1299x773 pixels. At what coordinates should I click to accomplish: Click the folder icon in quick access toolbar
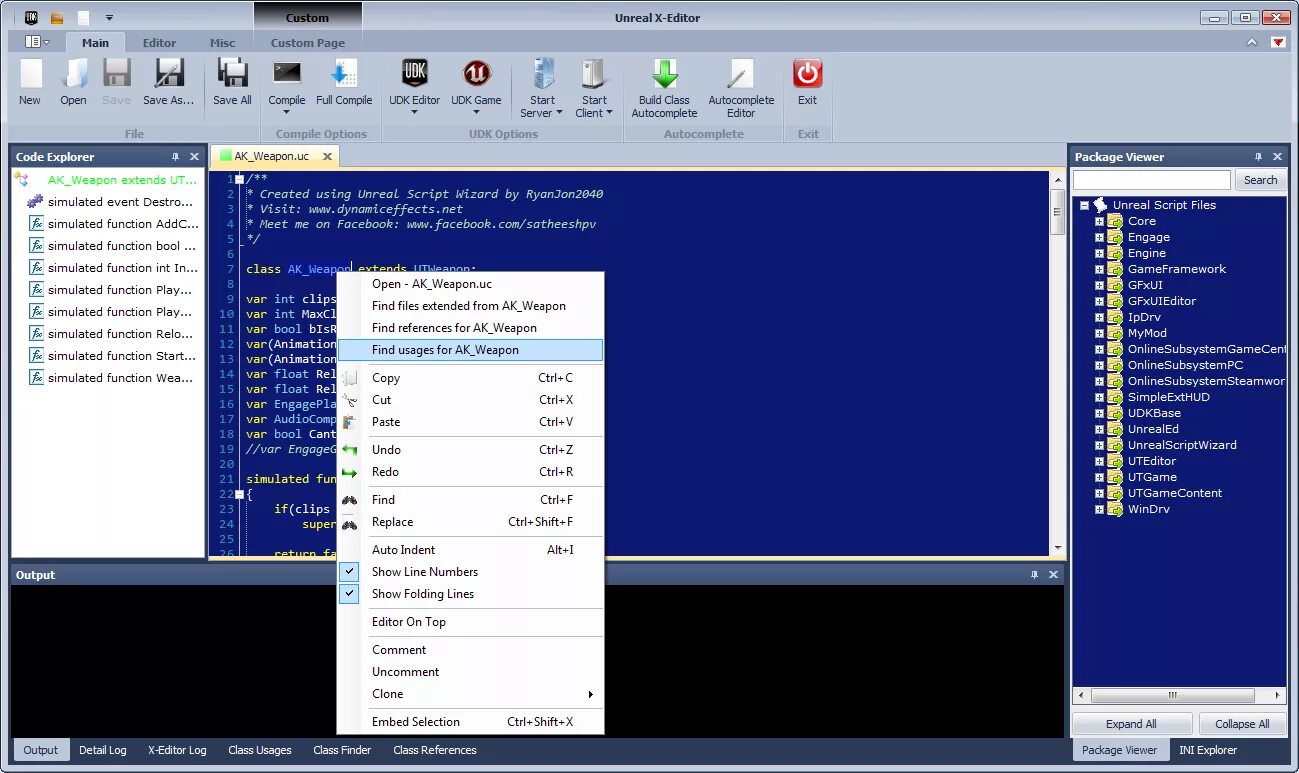(x=57, y=18)
